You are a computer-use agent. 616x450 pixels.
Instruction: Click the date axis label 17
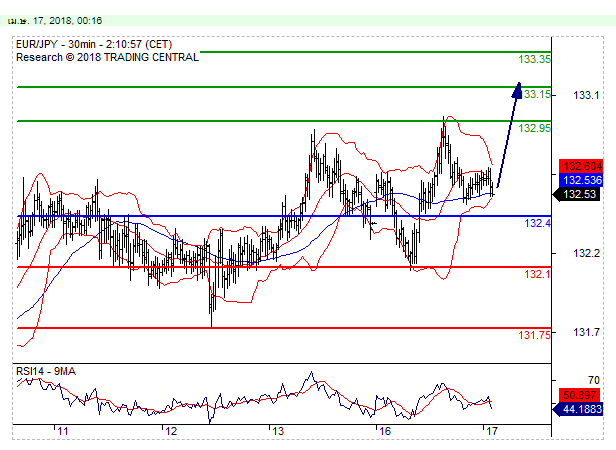tap(492, 432)
